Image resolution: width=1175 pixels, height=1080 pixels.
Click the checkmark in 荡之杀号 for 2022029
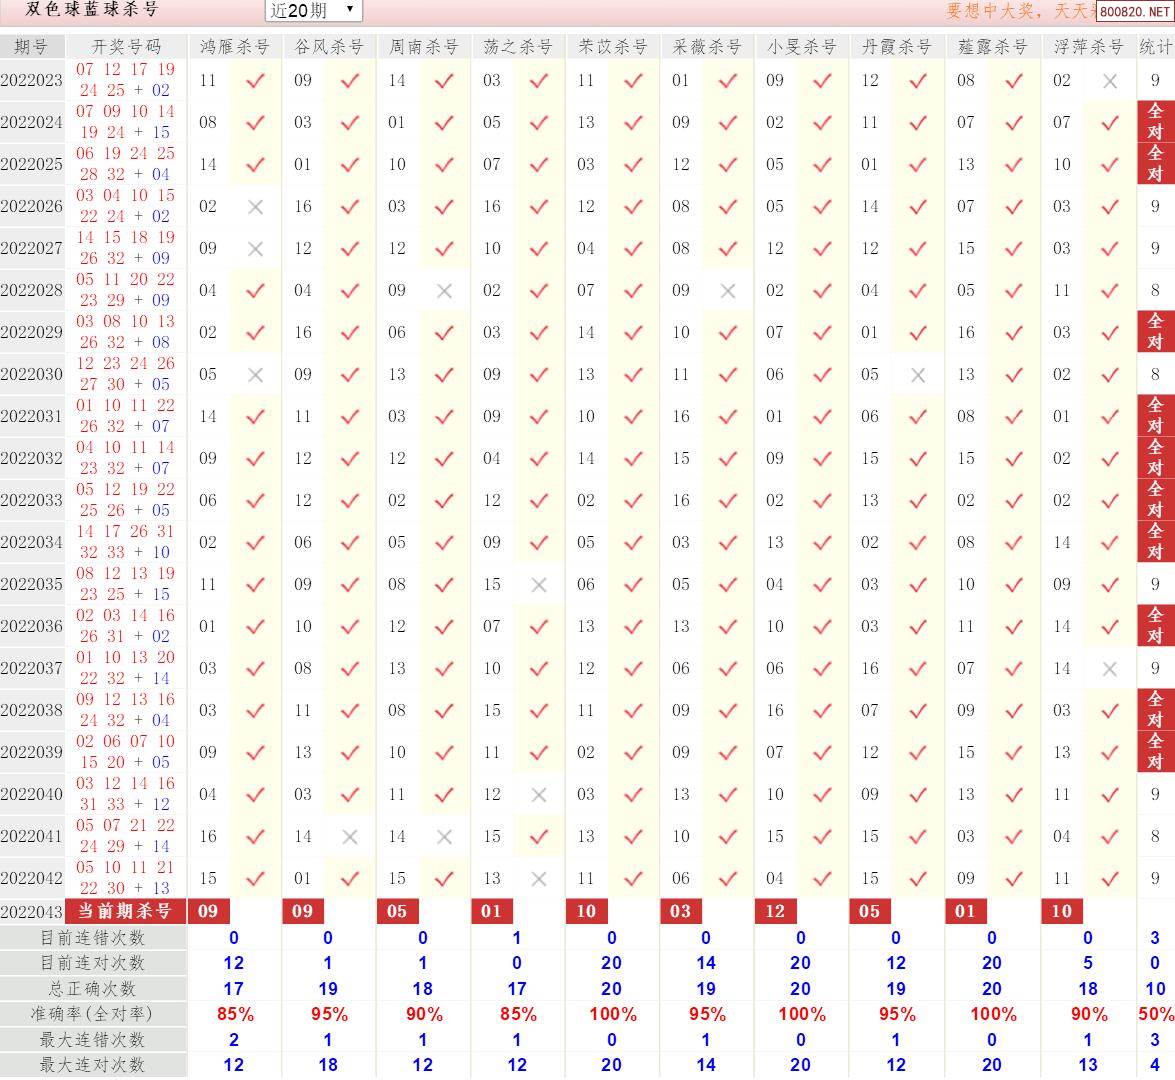coord(539,332)
